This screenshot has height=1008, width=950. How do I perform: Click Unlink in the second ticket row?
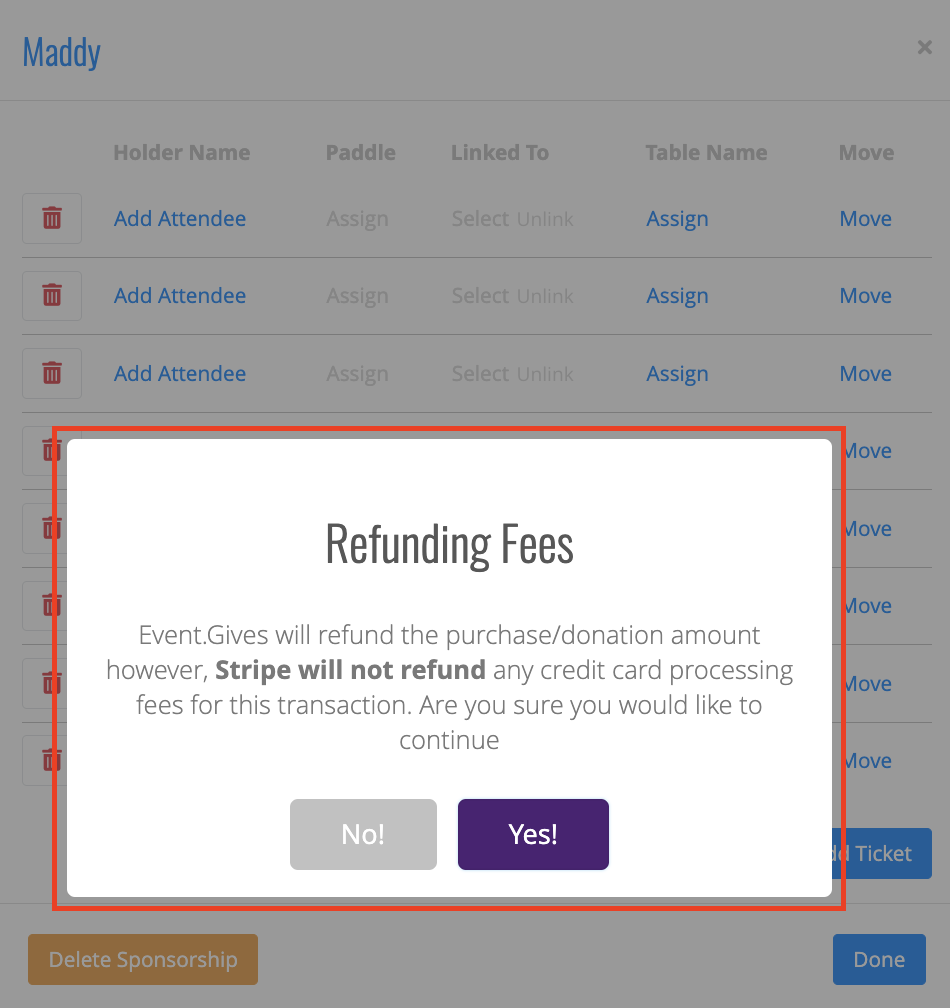[x=545, y=296]
